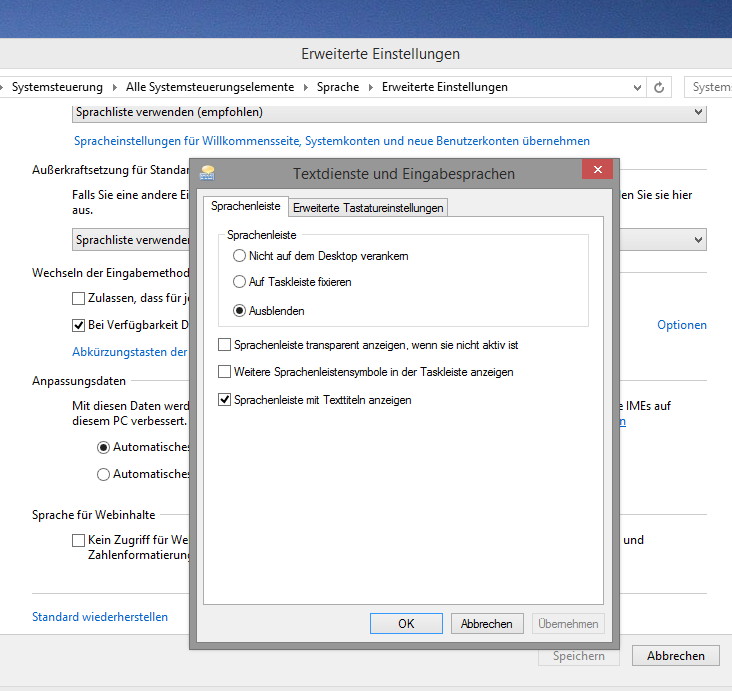Click Speichern in Erweiterte Einstellungen window

(x=579, y=656)
